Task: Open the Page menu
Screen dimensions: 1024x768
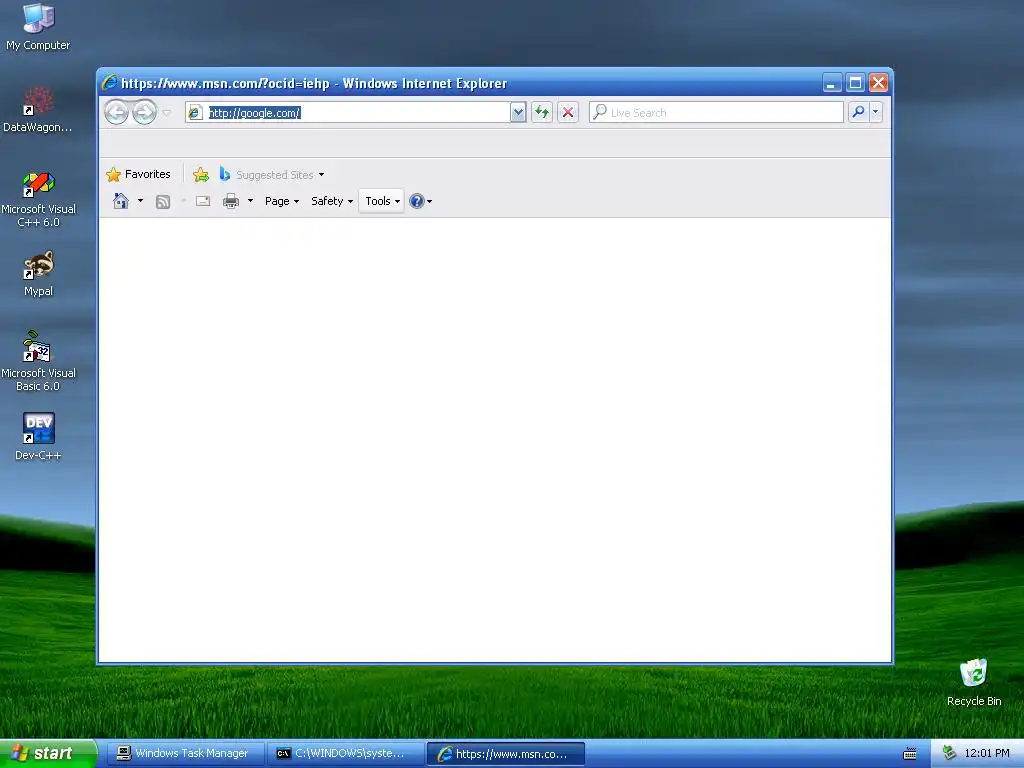Action: click(281, 201)
